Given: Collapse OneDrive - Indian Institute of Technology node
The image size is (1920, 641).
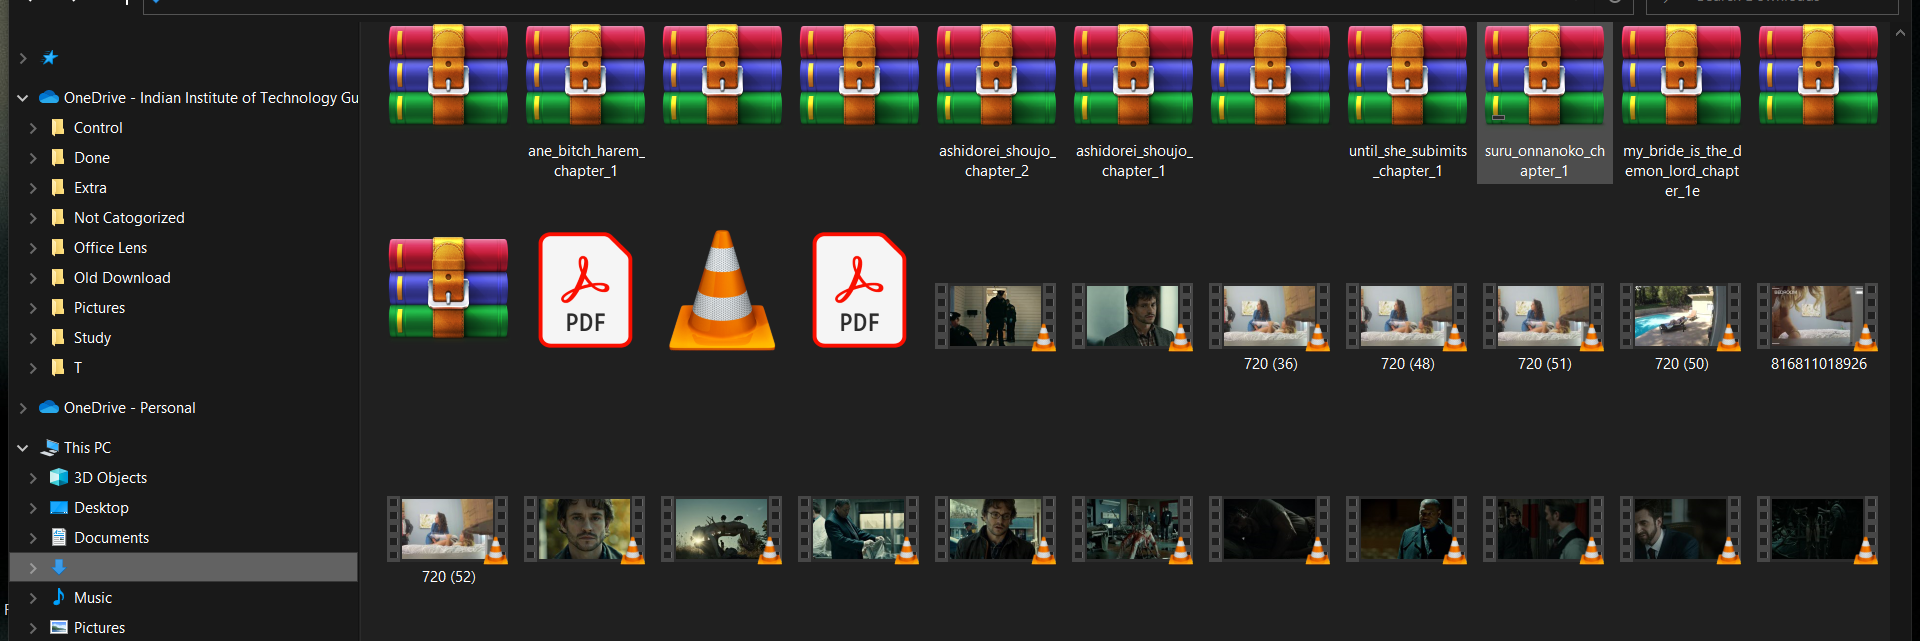Looking at the screenshot, I should click(x=22, y=98).
